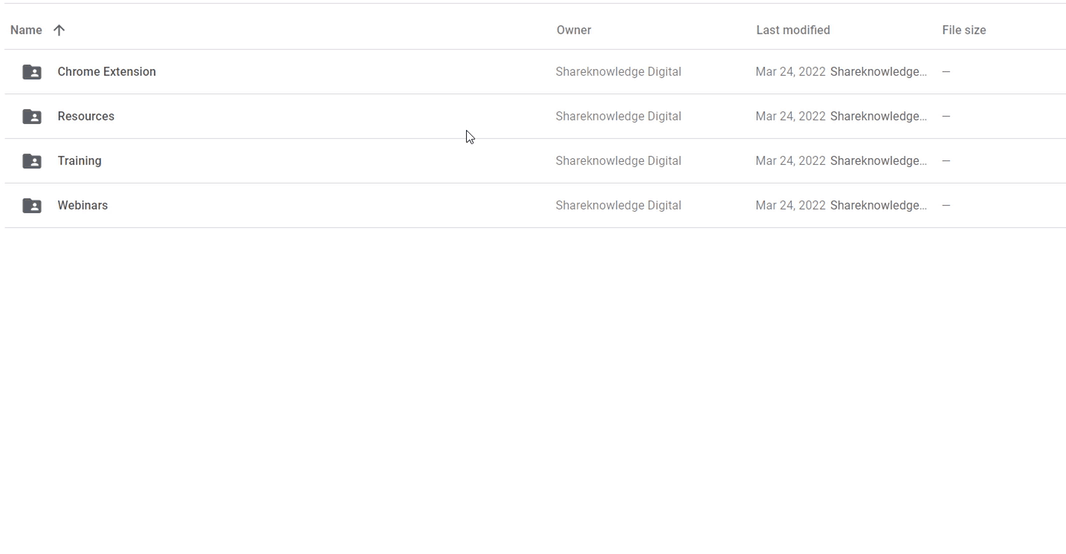Click the File size column header
The height and width of the screenshot is (554, 1066).
click(x=964, y=30)
